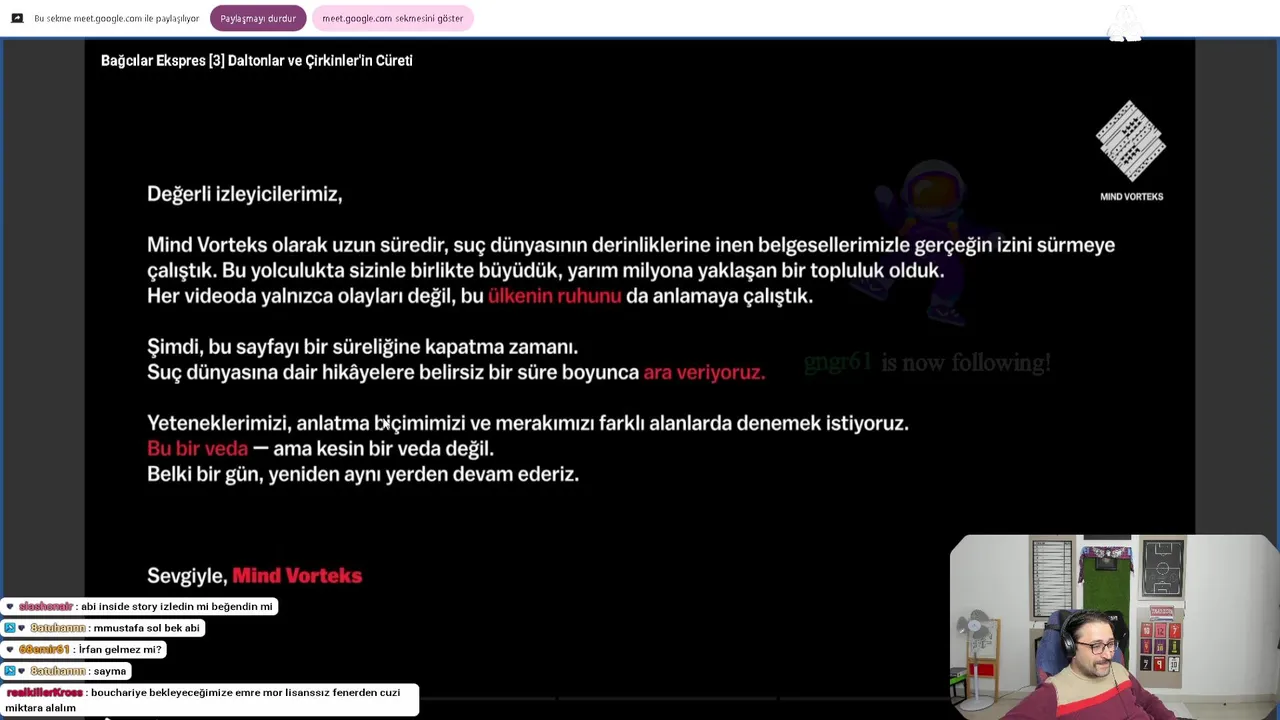
Task: Click username realkillerKross in the chat overlay
Action: (x=44, y=692)
